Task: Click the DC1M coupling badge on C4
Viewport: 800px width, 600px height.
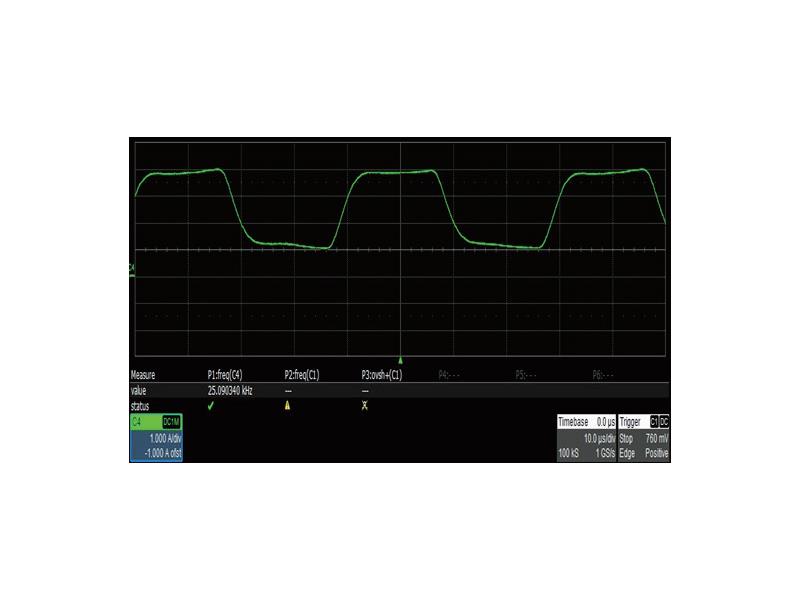Action: (x=171, y=422)
